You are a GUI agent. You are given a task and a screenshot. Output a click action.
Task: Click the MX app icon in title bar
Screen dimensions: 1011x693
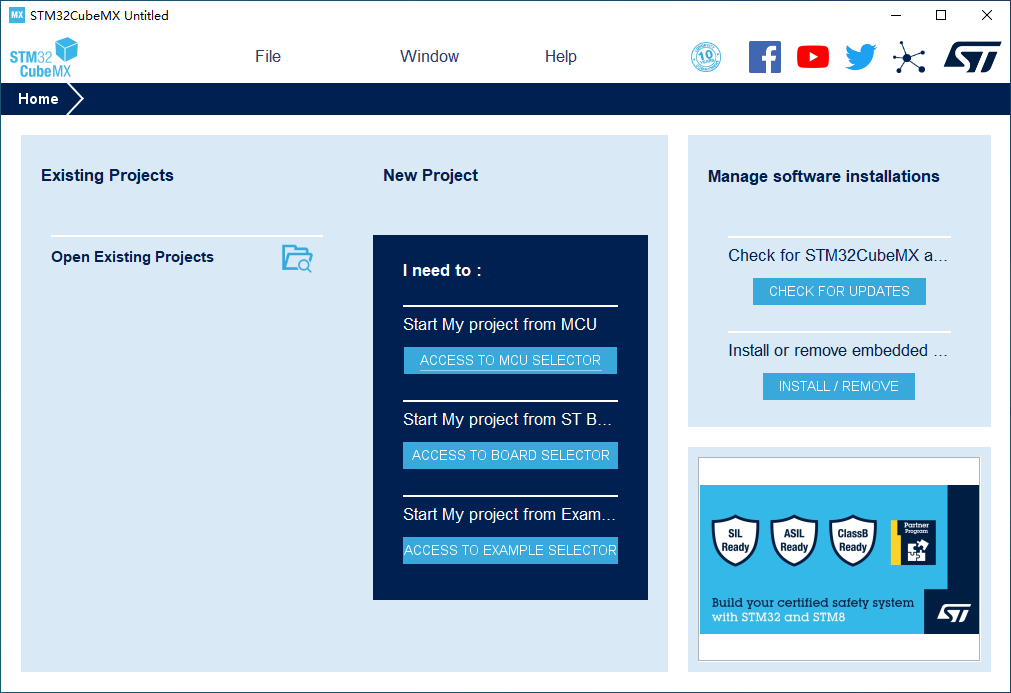pyautogui.click(x=16, y=15)
